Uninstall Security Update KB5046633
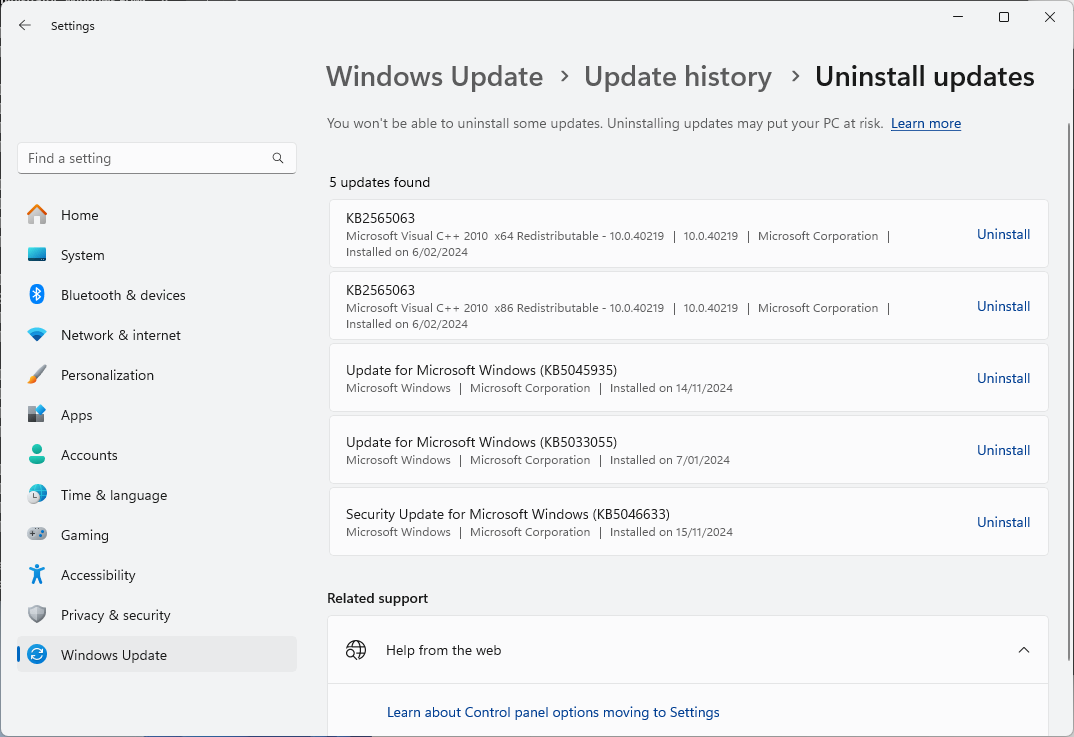 pyautogui.click(x=1003, y=522)
